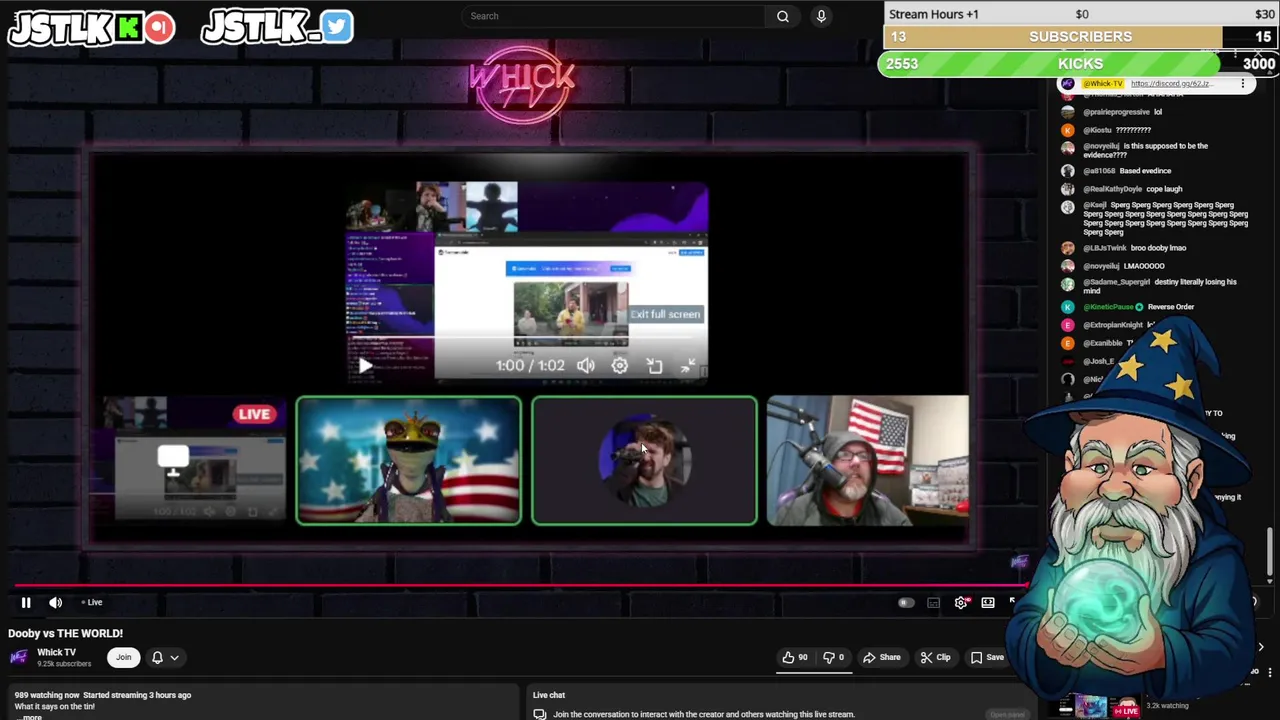Click the green KICKS progress bar
The height and width of the screenshot is (720, 1280).
1079,64
